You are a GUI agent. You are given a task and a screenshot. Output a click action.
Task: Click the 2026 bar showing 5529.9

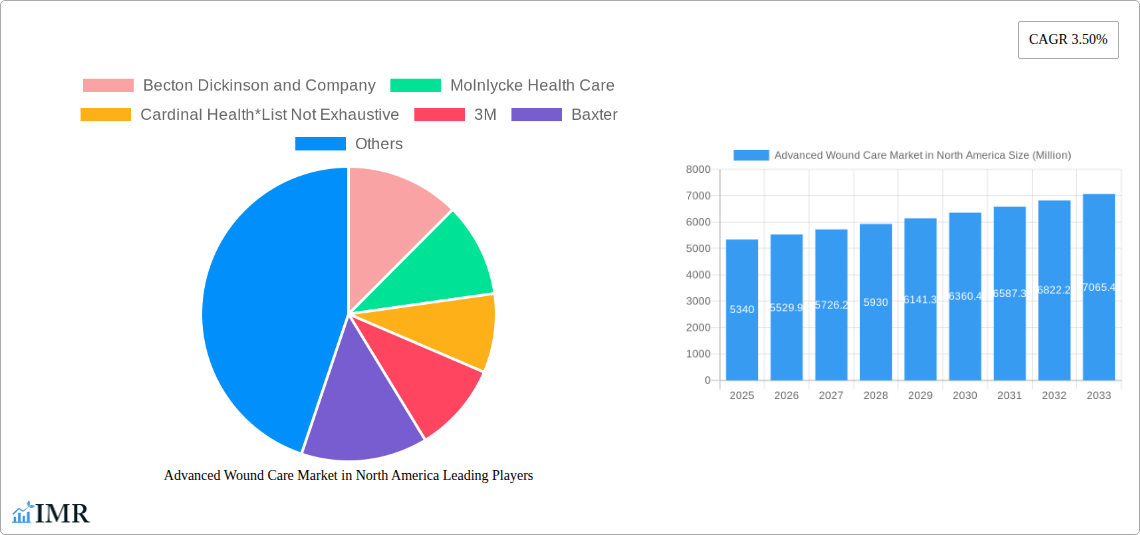[x=787, y=307]
